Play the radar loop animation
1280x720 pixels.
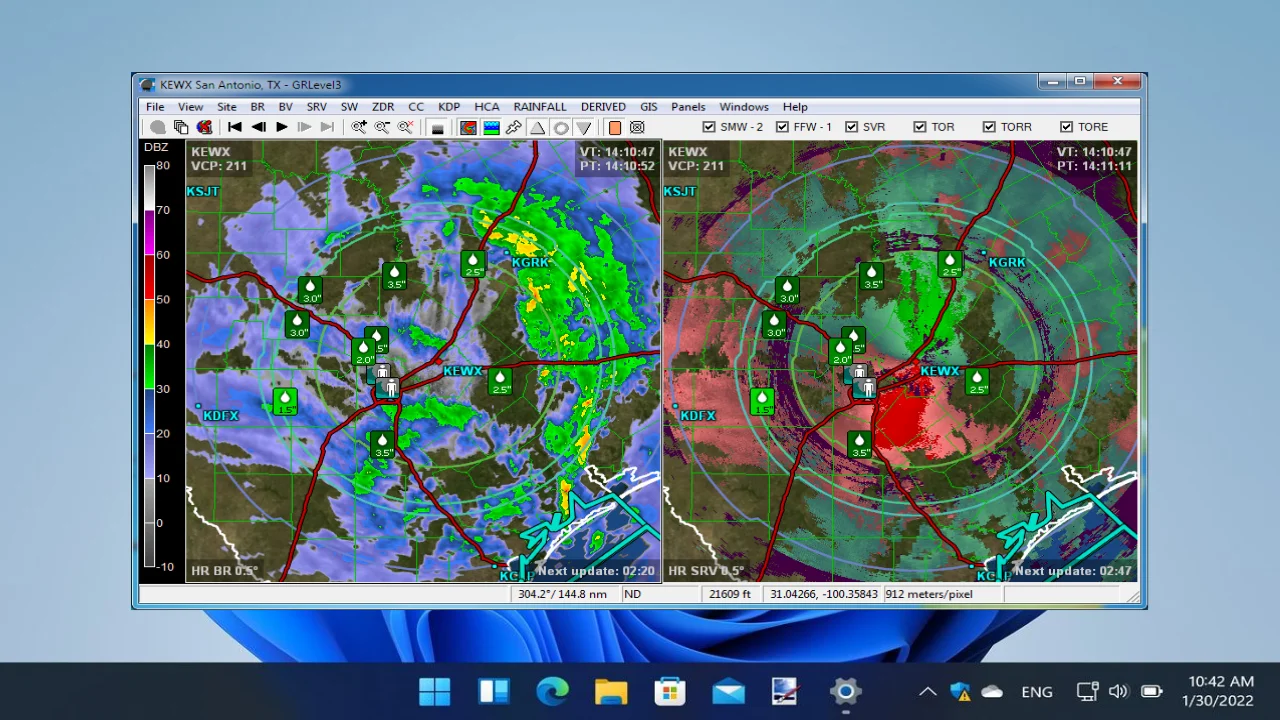point(282,127)
